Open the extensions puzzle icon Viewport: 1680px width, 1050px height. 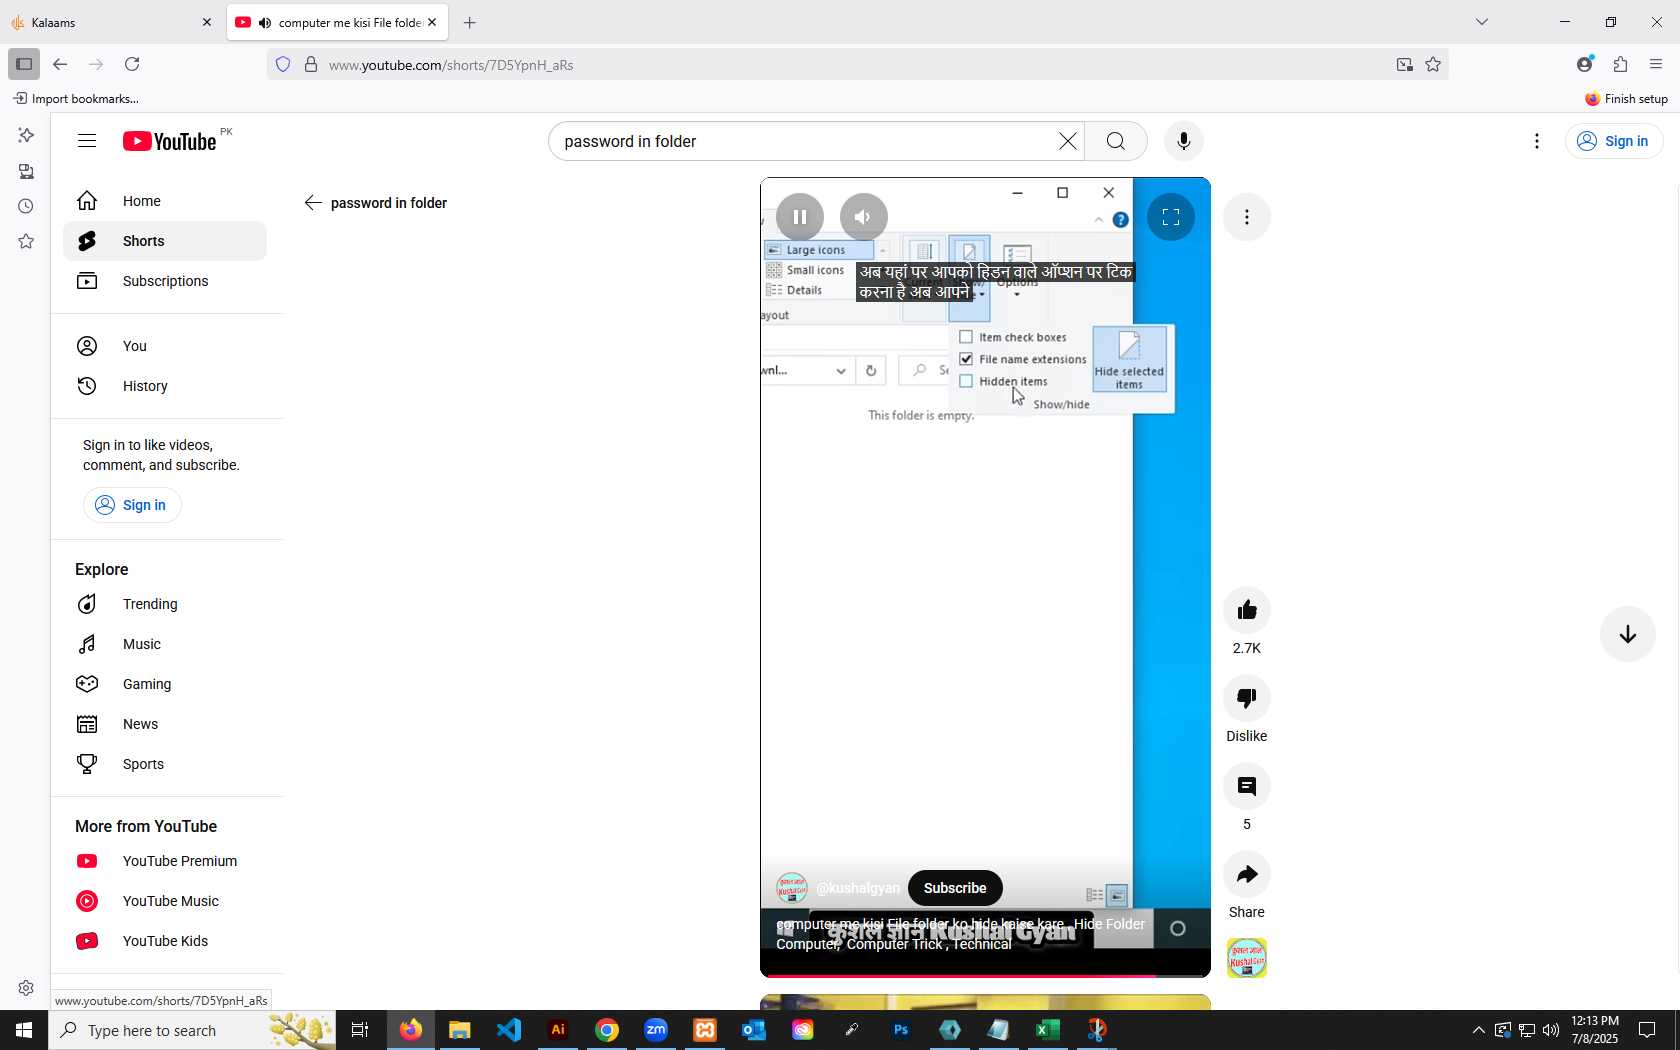pos(1620,64)
